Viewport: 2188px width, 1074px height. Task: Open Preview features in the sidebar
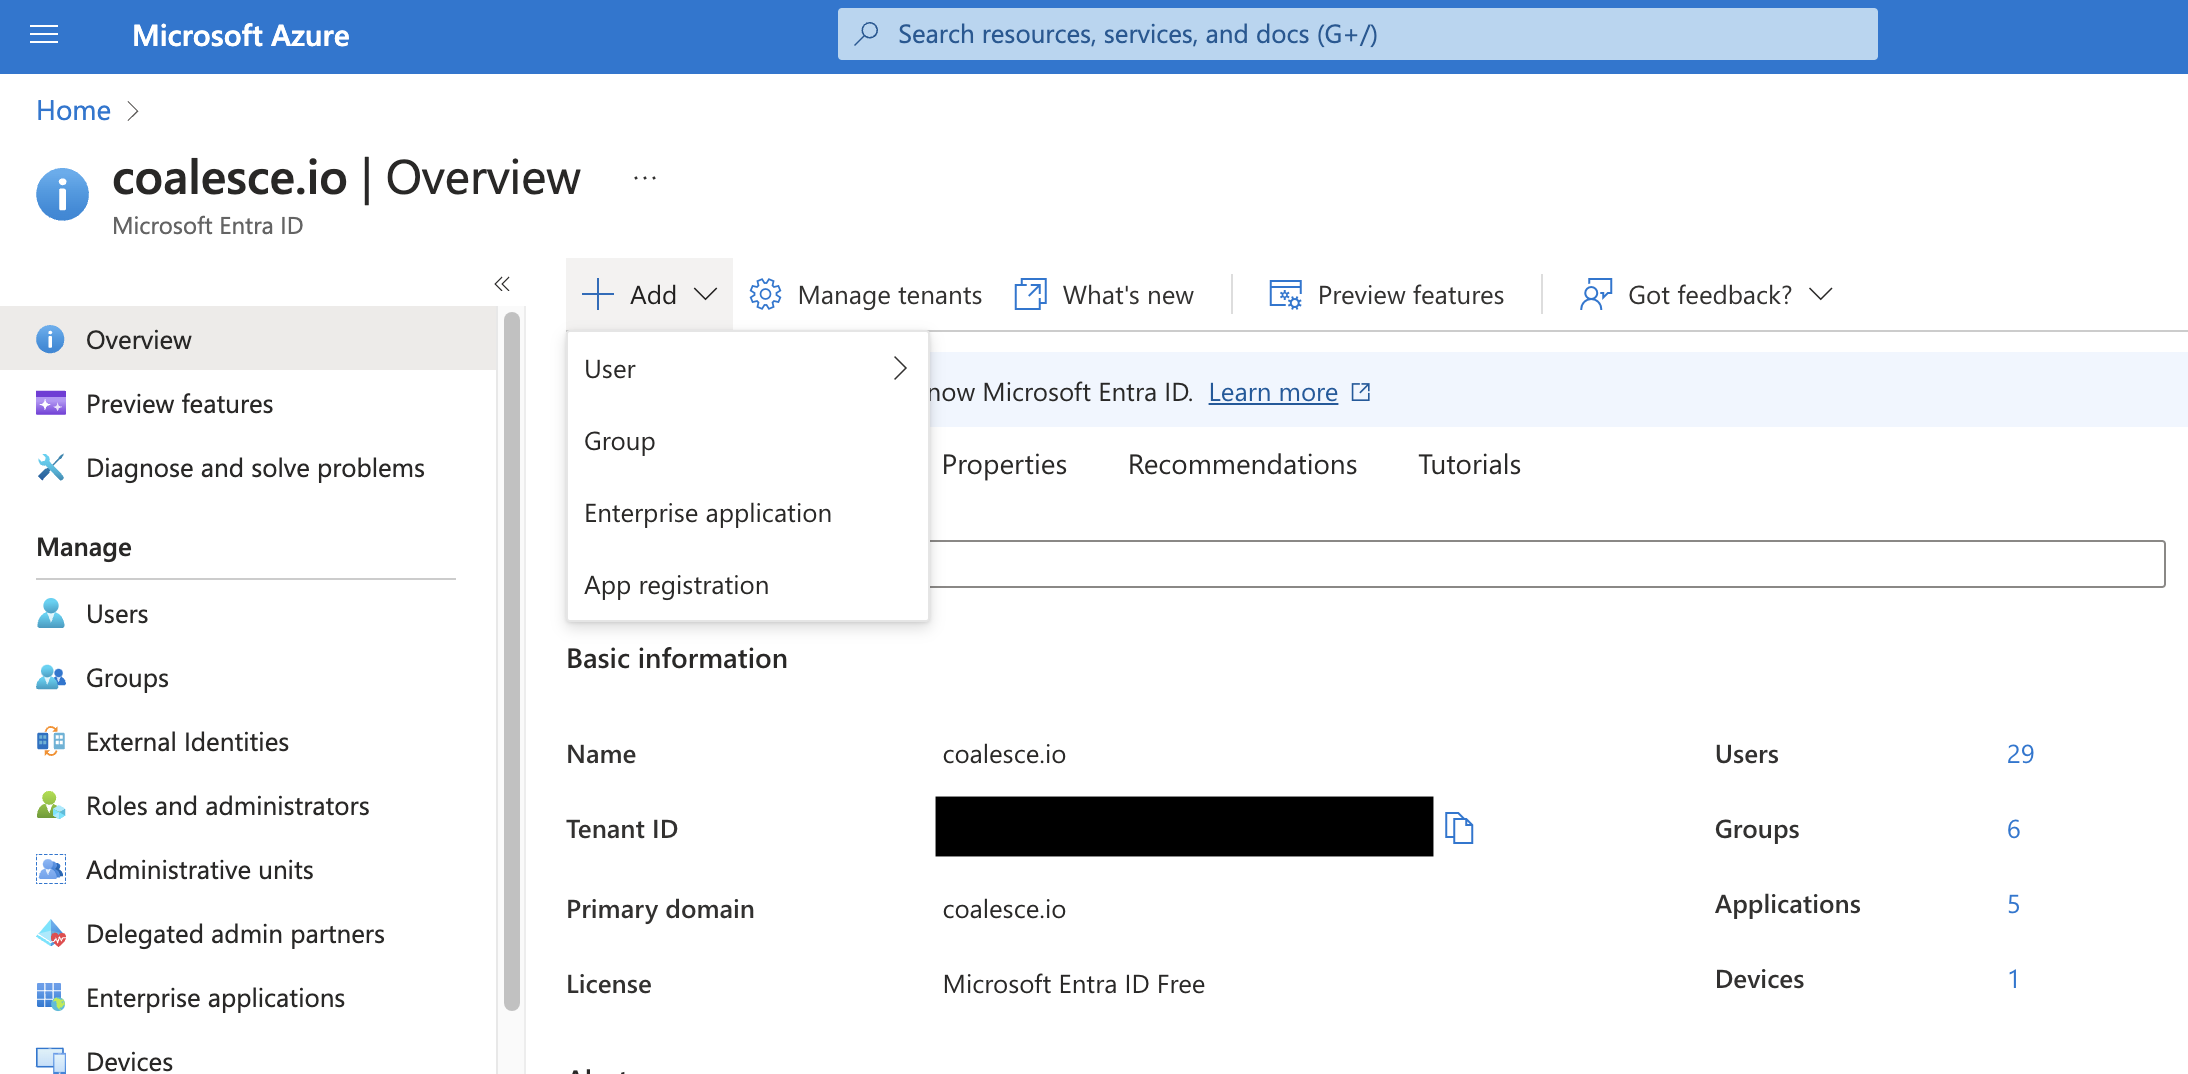248,403
